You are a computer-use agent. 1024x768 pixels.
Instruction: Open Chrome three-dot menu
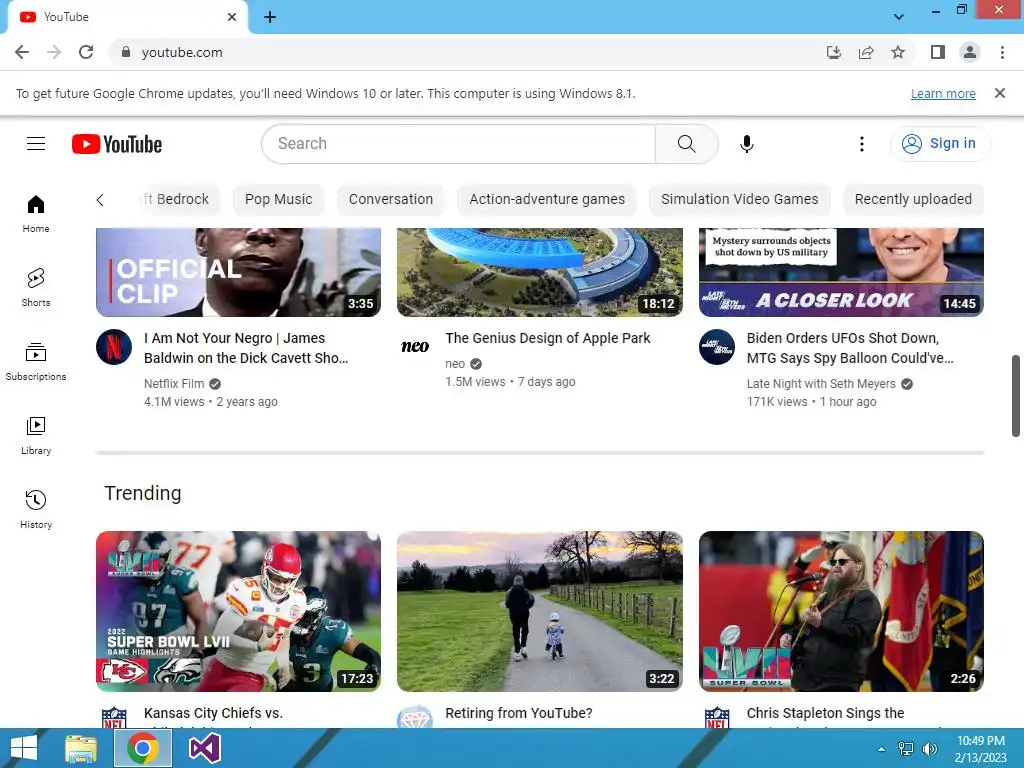tap(1002, 52)
